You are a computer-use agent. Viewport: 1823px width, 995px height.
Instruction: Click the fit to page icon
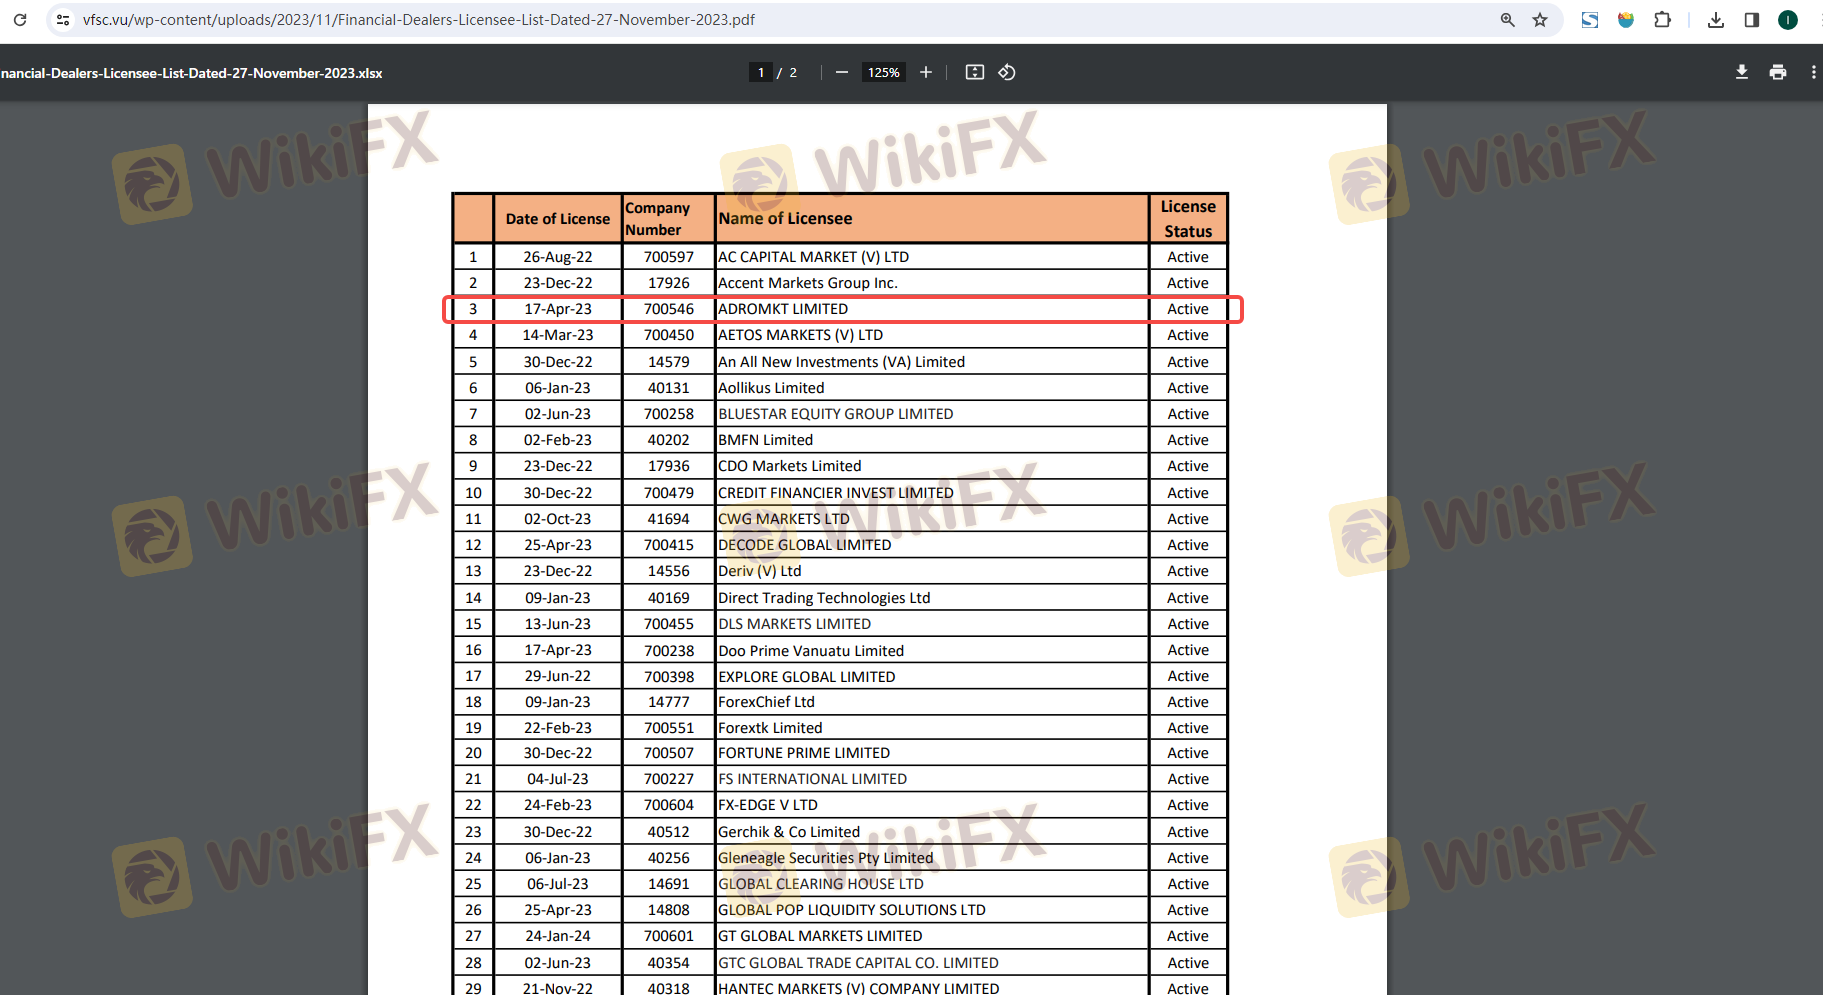[975, 72]
